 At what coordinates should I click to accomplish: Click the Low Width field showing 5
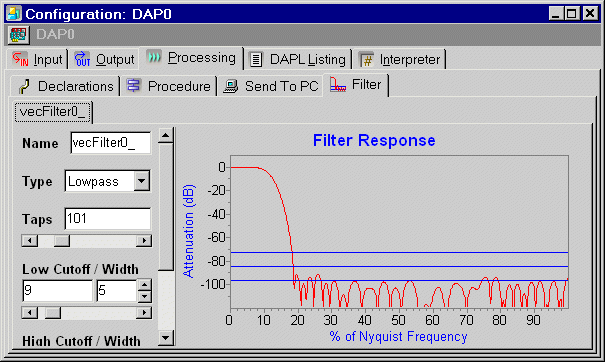117,290
